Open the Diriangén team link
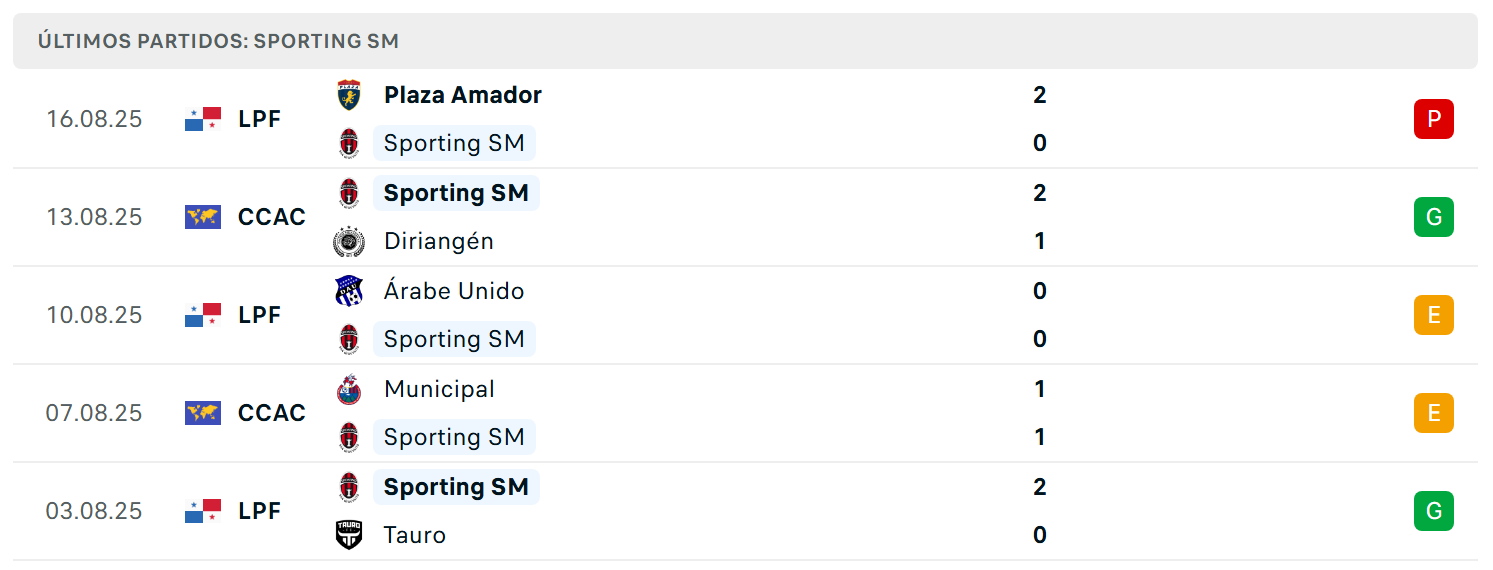The width and height of the screenshot is (1493, 570). (x=439, y=241)
